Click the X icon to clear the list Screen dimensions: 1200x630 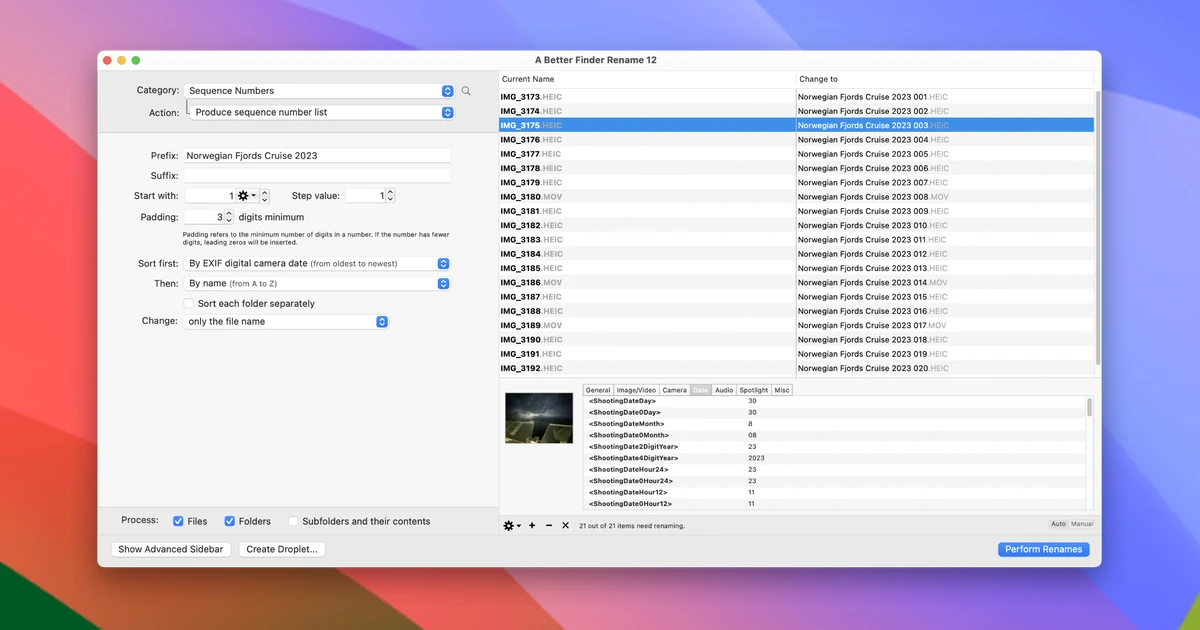click(565, 525)
